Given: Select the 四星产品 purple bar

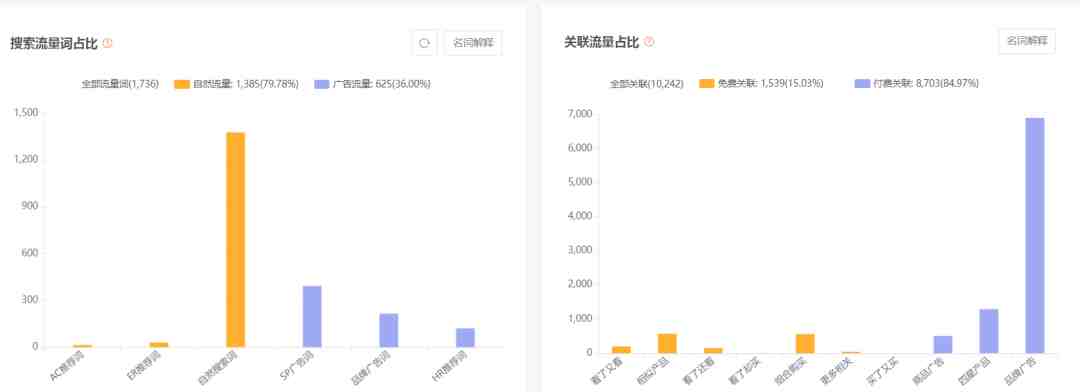Looking at the screenshot, I should point(989,331).
